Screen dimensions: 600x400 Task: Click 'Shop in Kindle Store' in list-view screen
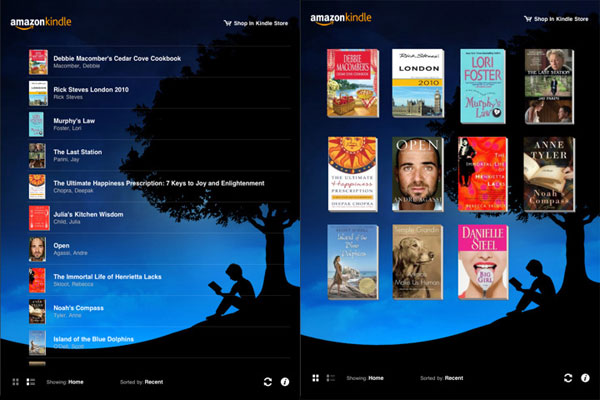260,22
